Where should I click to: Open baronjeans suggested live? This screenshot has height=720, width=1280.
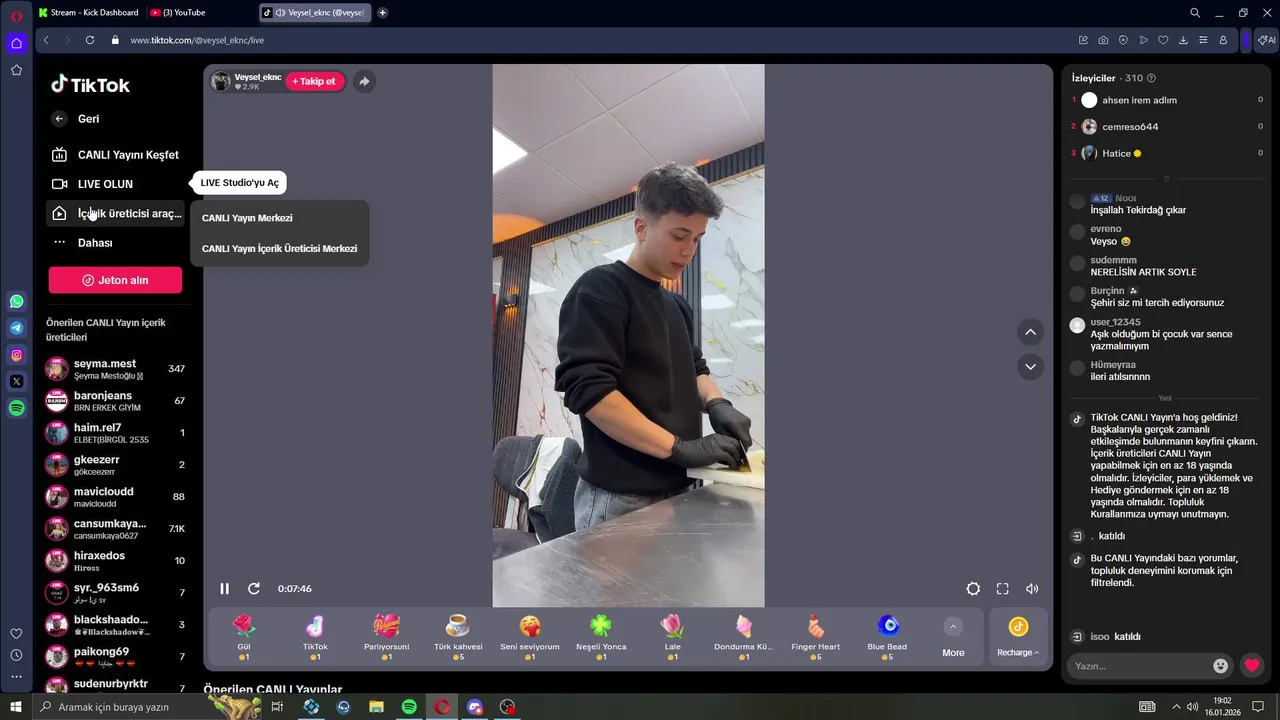coord(115,401)
